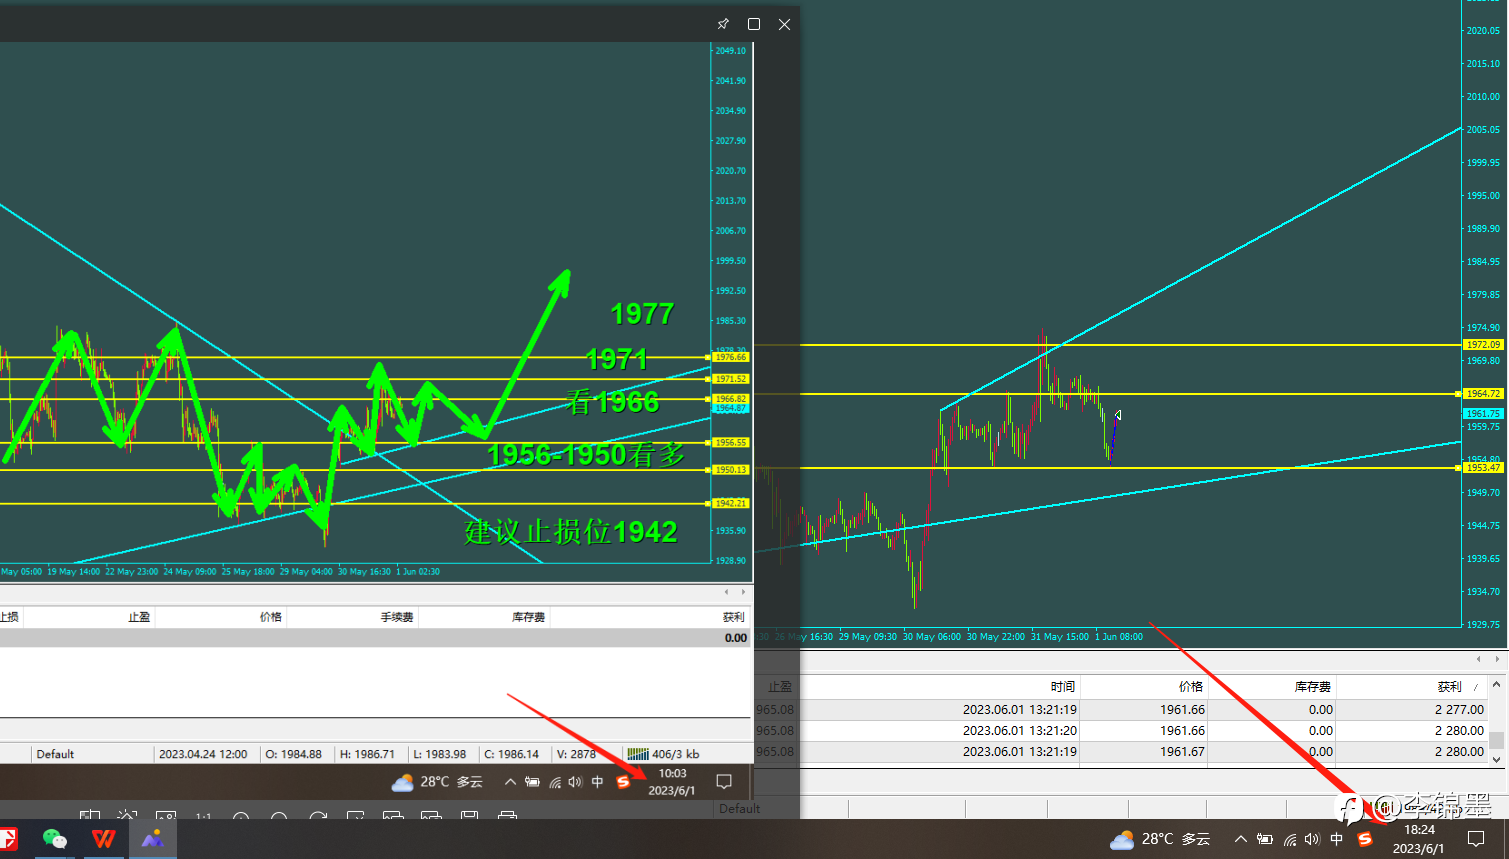This screenshot has width=1509, height=859.
Task: Click the 2 277.00 profit cell
Action: pos(1459,710)
